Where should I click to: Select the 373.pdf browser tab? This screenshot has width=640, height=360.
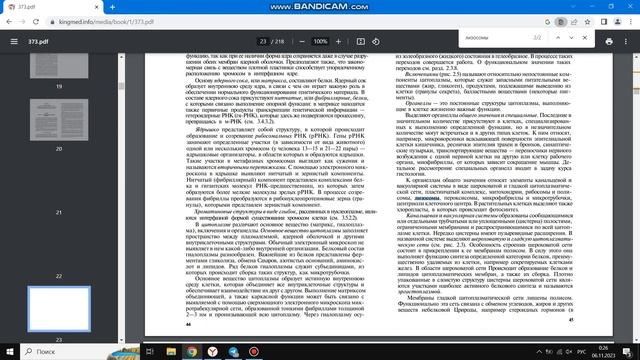[53, 7]
